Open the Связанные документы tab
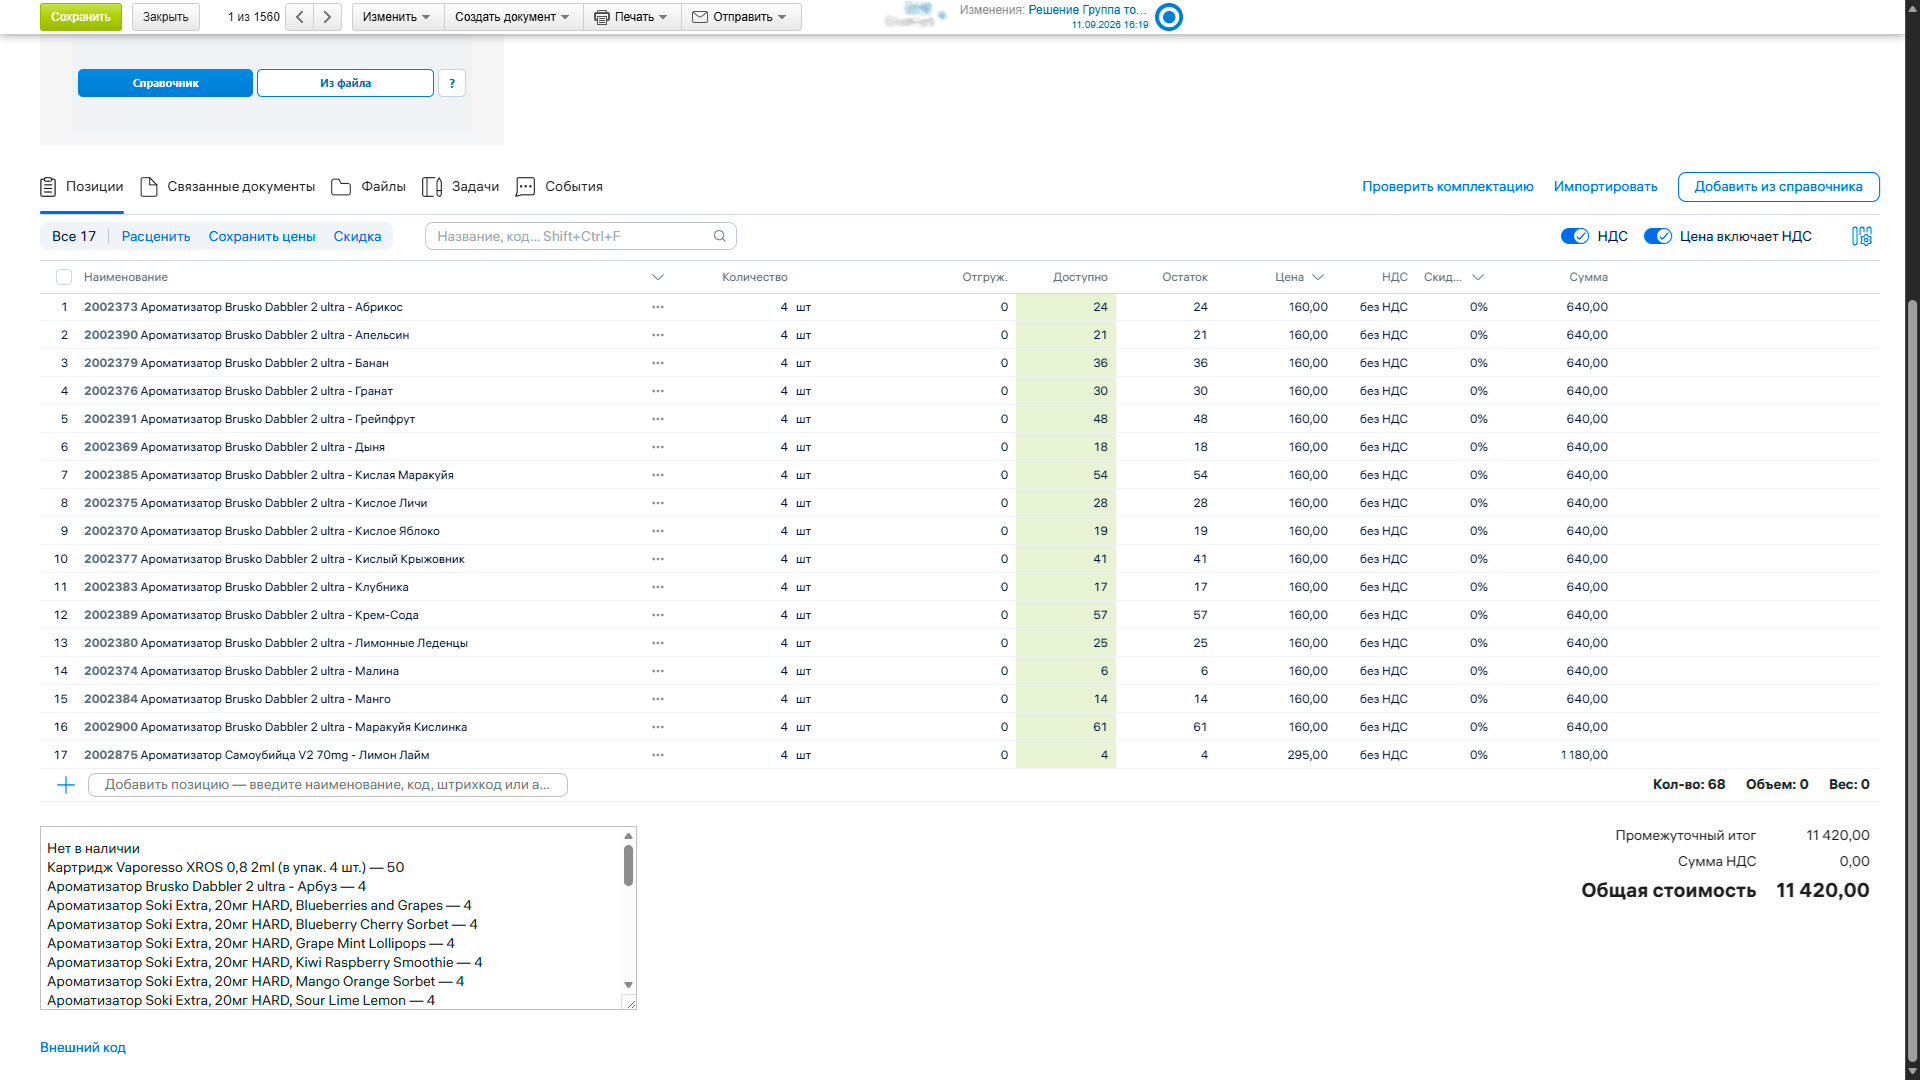This screenshot has height=1080, width=1920. pos(228,187)
